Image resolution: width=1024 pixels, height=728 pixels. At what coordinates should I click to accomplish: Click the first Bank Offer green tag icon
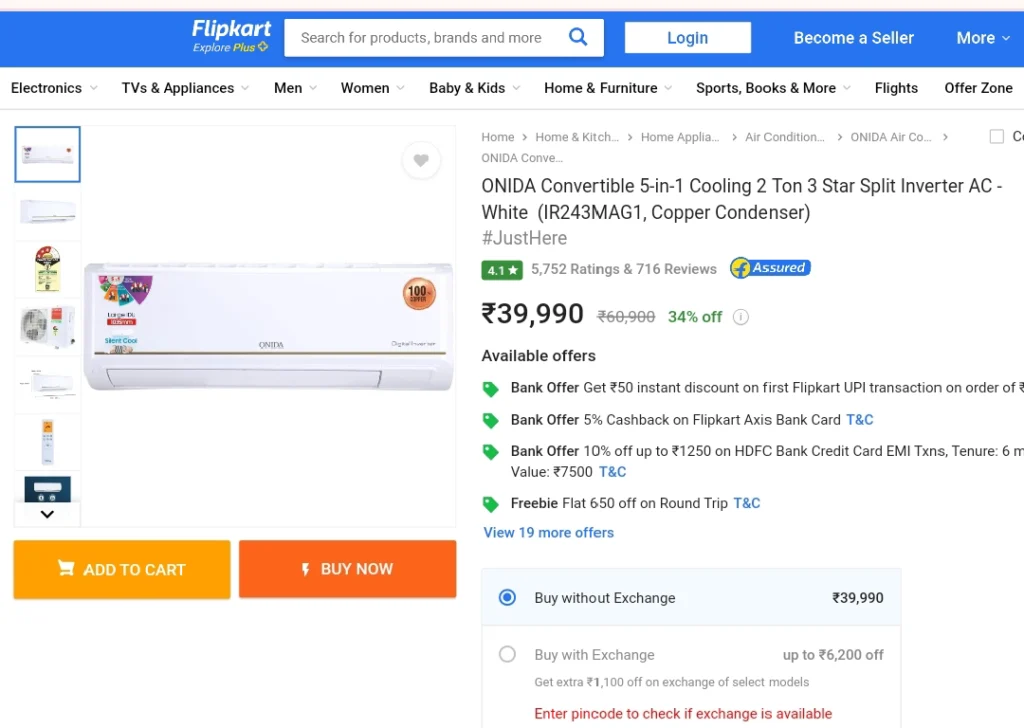tap(490, 389)
